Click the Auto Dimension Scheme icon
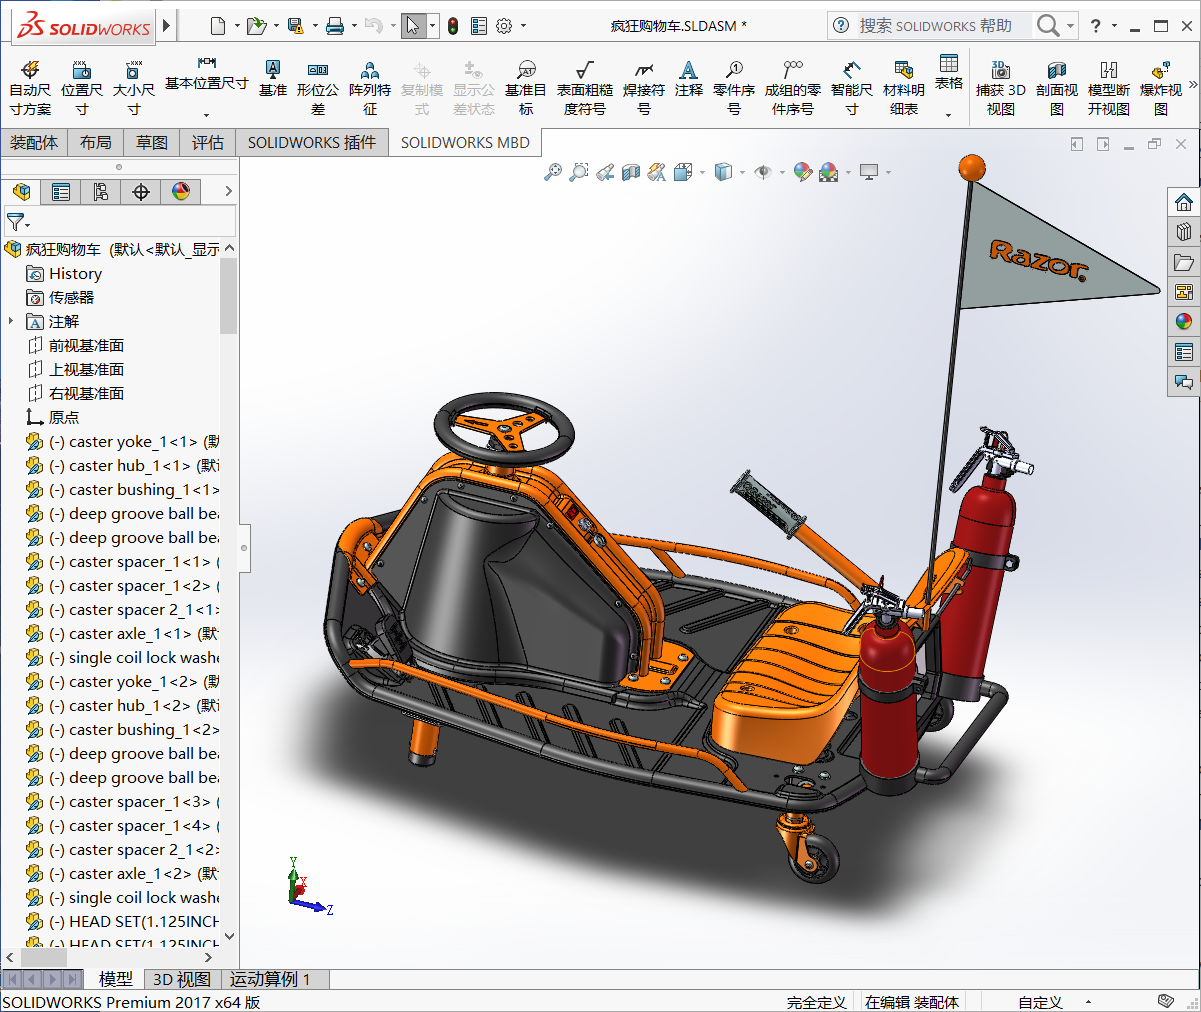 coord(30,87)
